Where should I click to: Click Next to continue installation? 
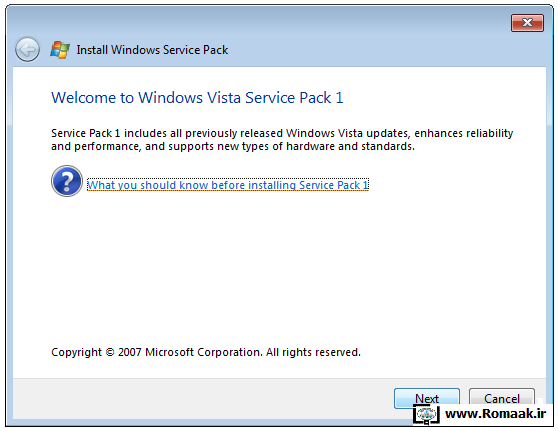[427, 398]
